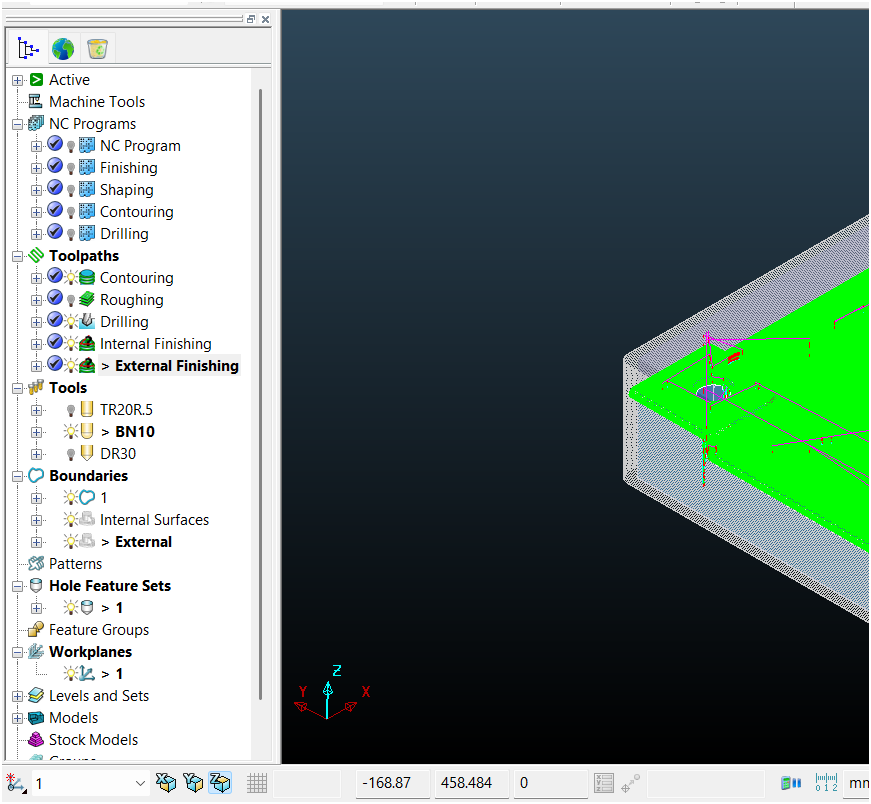Click the External Finishing toolpath icon
The image size is (871, 804).
tap(87, 365)
